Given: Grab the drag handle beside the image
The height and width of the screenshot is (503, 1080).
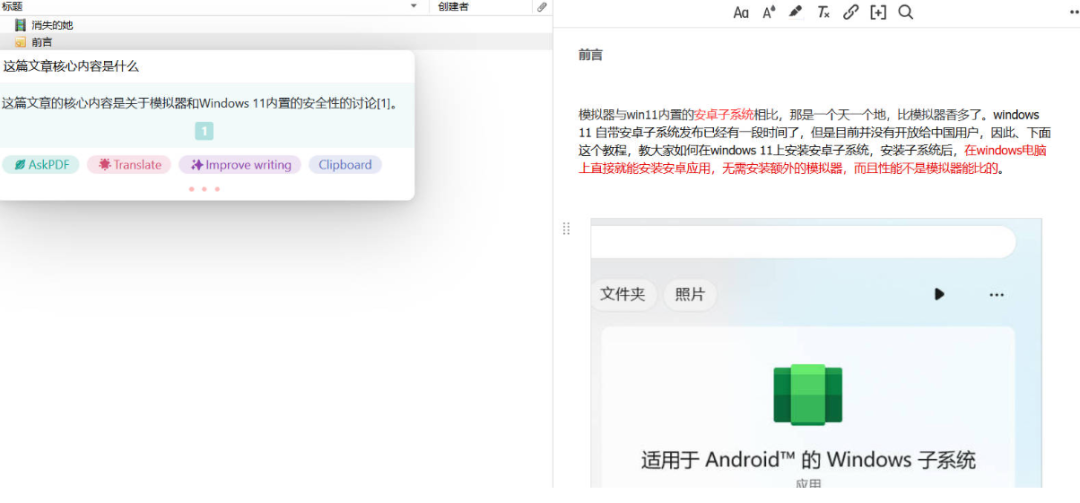Looking at the screenshot, I should (x=566, y=229).
